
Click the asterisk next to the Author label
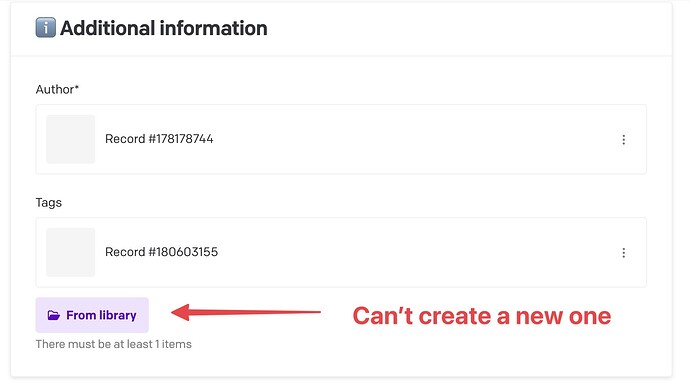pos(77,87)
